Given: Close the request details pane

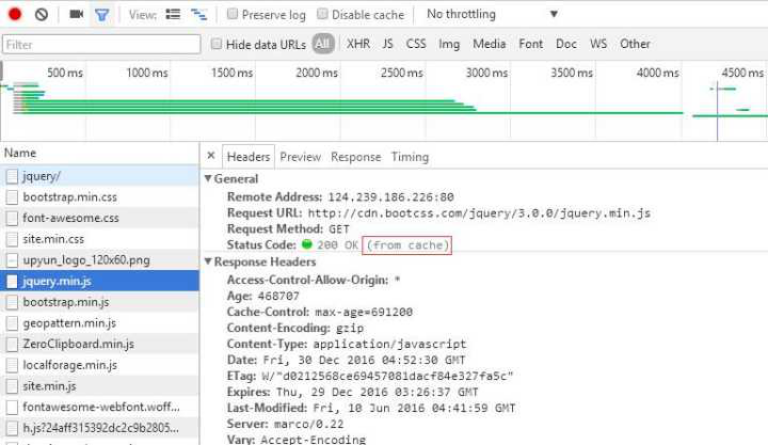Looking at the screenshot, I should 211,156.
